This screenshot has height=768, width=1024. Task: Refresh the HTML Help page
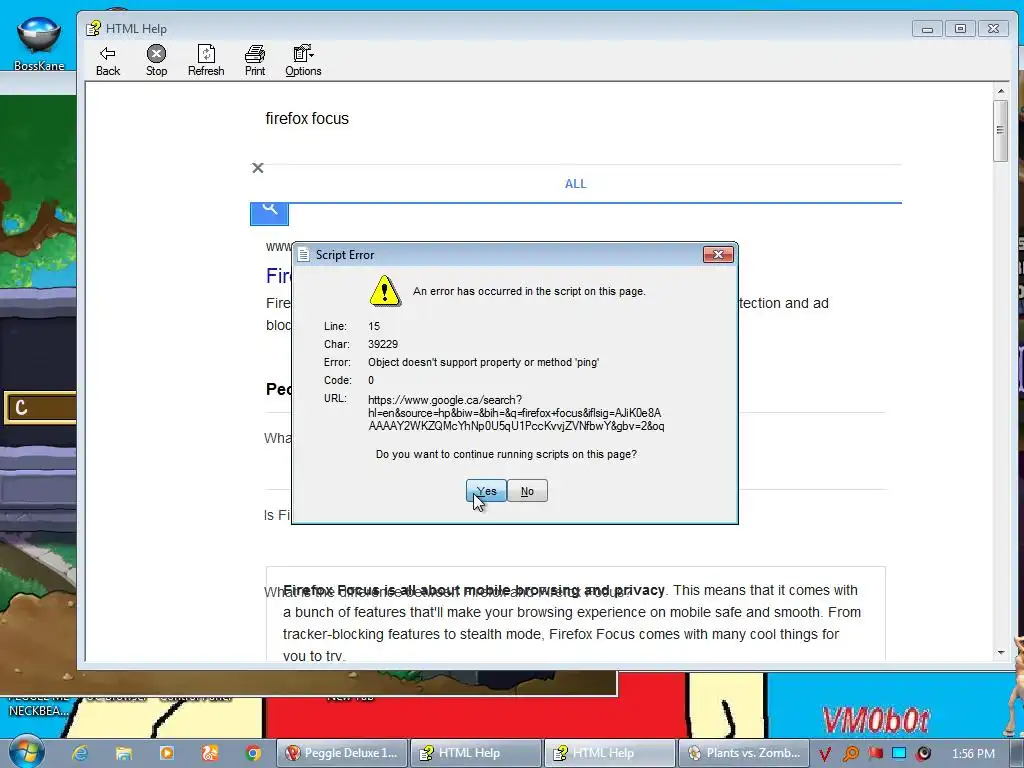206,61
